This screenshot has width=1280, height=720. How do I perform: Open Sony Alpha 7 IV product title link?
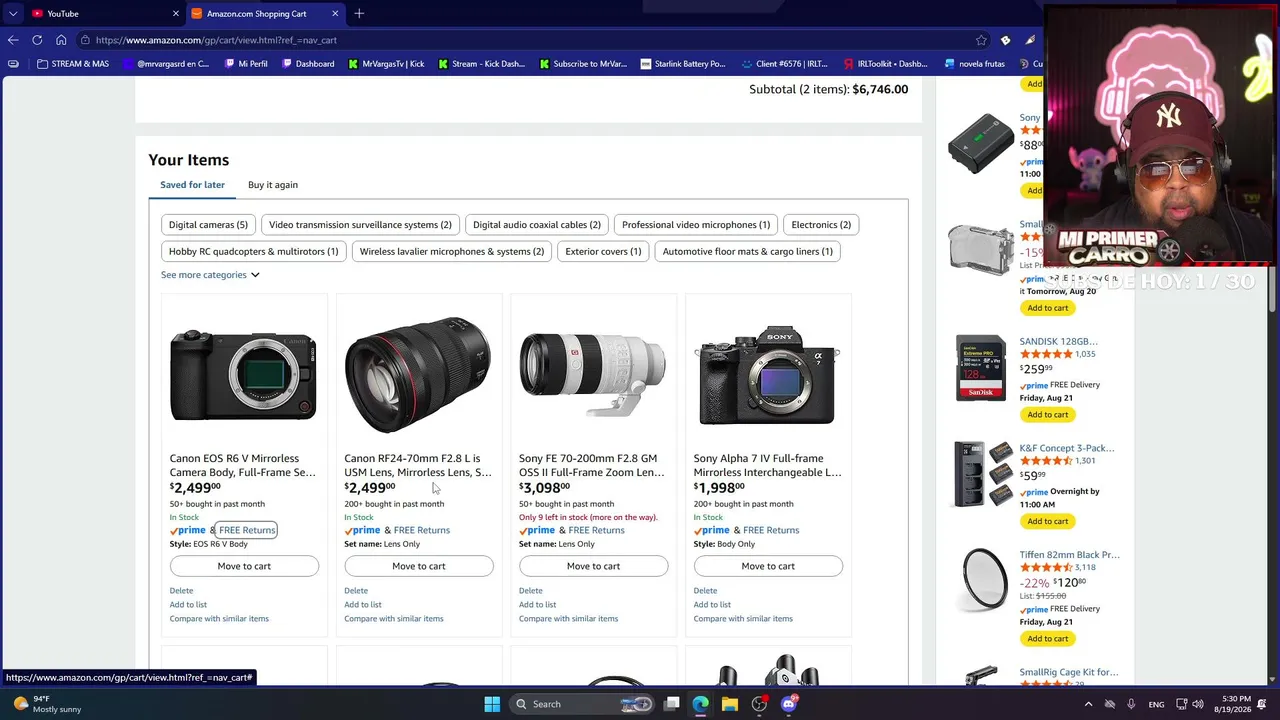(768, 466)
